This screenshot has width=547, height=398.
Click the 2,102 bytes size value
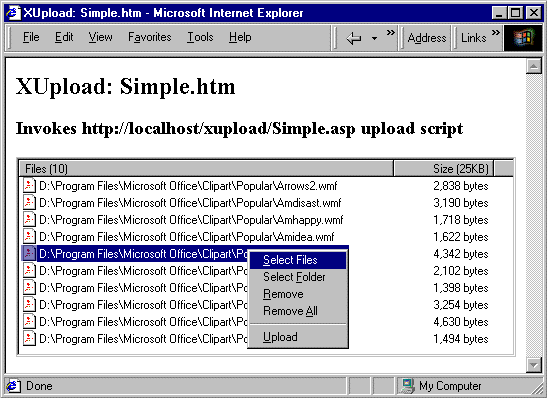[x=460, y=271]
